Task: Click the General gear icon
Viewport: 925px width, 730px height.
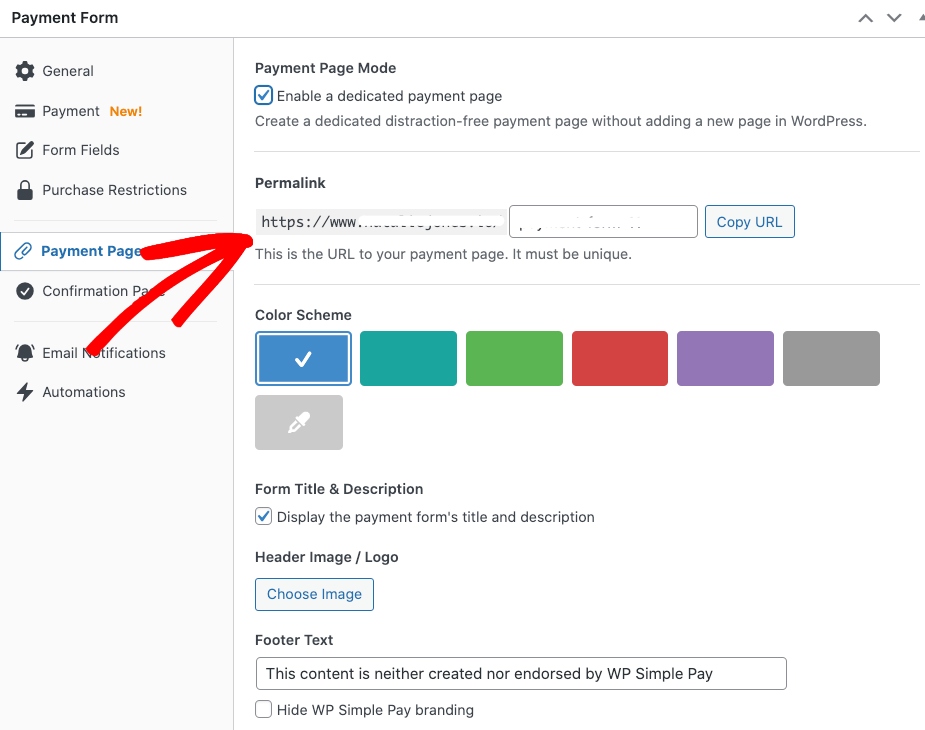Action: click(x=25, y=71)
